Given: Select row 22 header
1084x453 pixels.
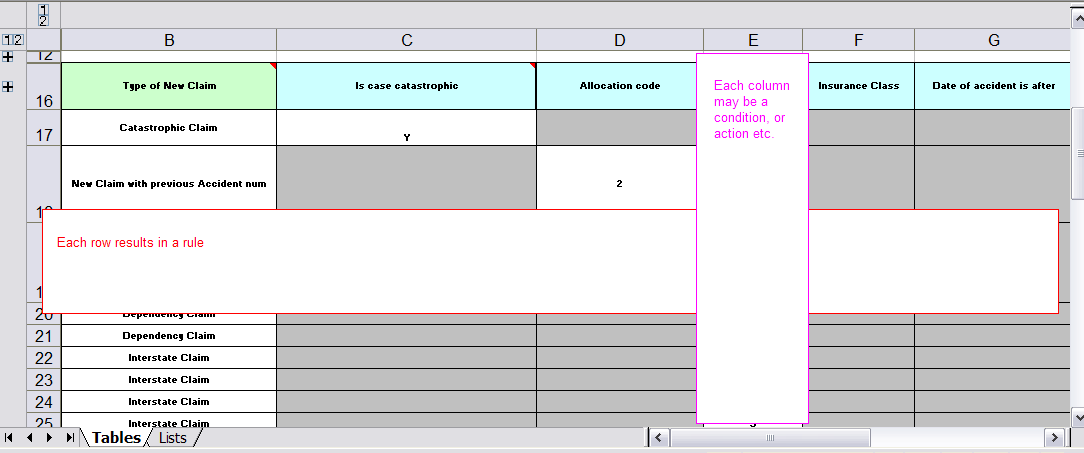Looking at the screenshot, I should 43,358.
